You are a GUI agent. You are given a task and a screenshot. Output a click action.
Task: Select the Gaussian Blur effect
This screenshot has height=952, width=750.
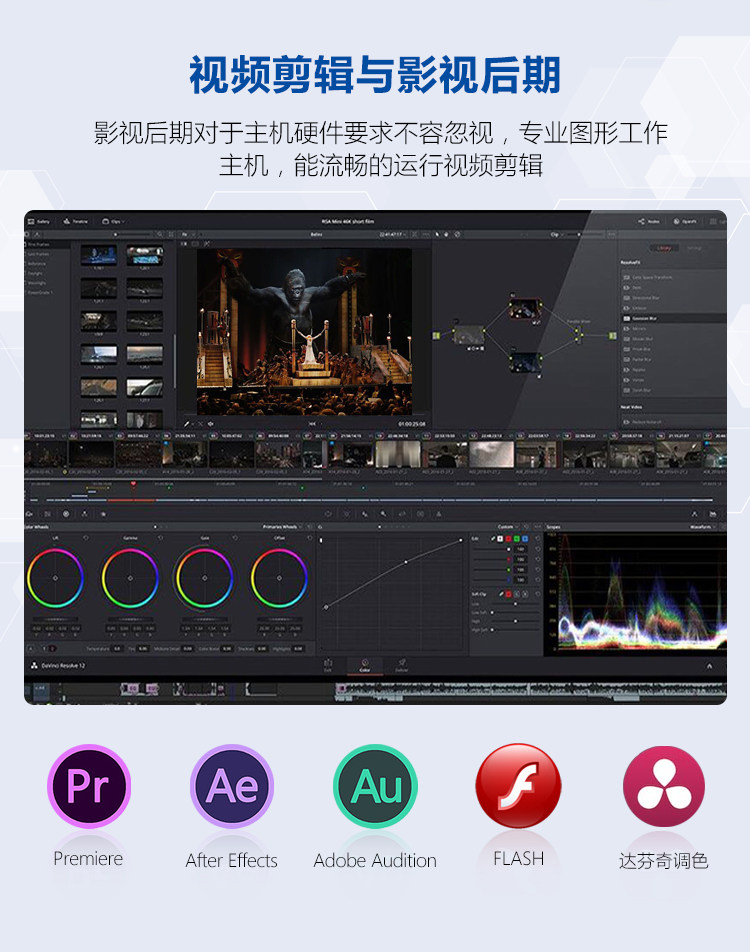(673, 318)
